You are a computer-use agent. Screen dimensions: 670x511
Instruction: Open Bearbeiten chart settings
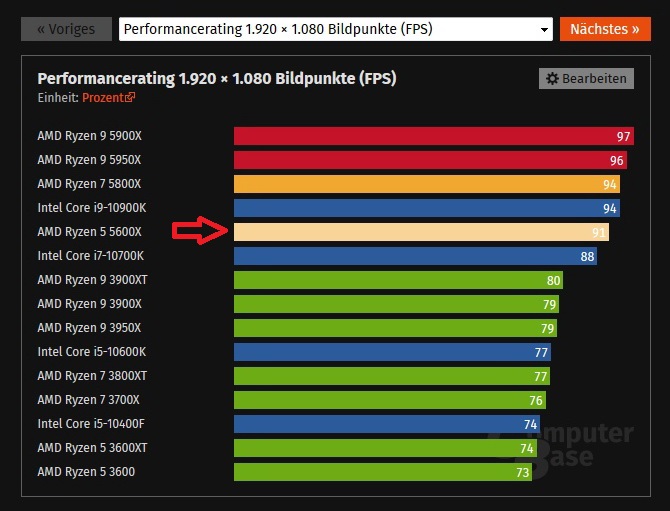coord(586,79)
